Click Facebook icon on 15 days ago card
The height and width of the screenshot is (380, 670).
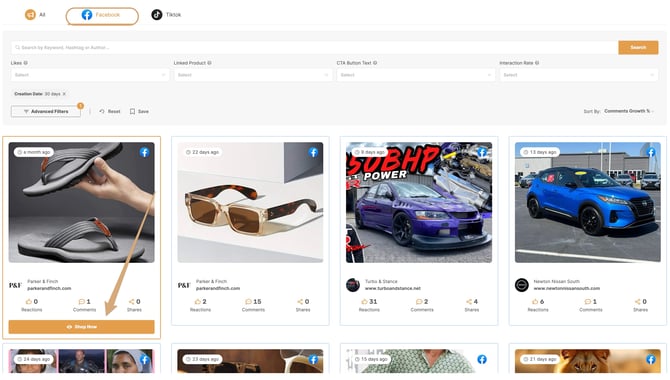(x=482, y=359)
